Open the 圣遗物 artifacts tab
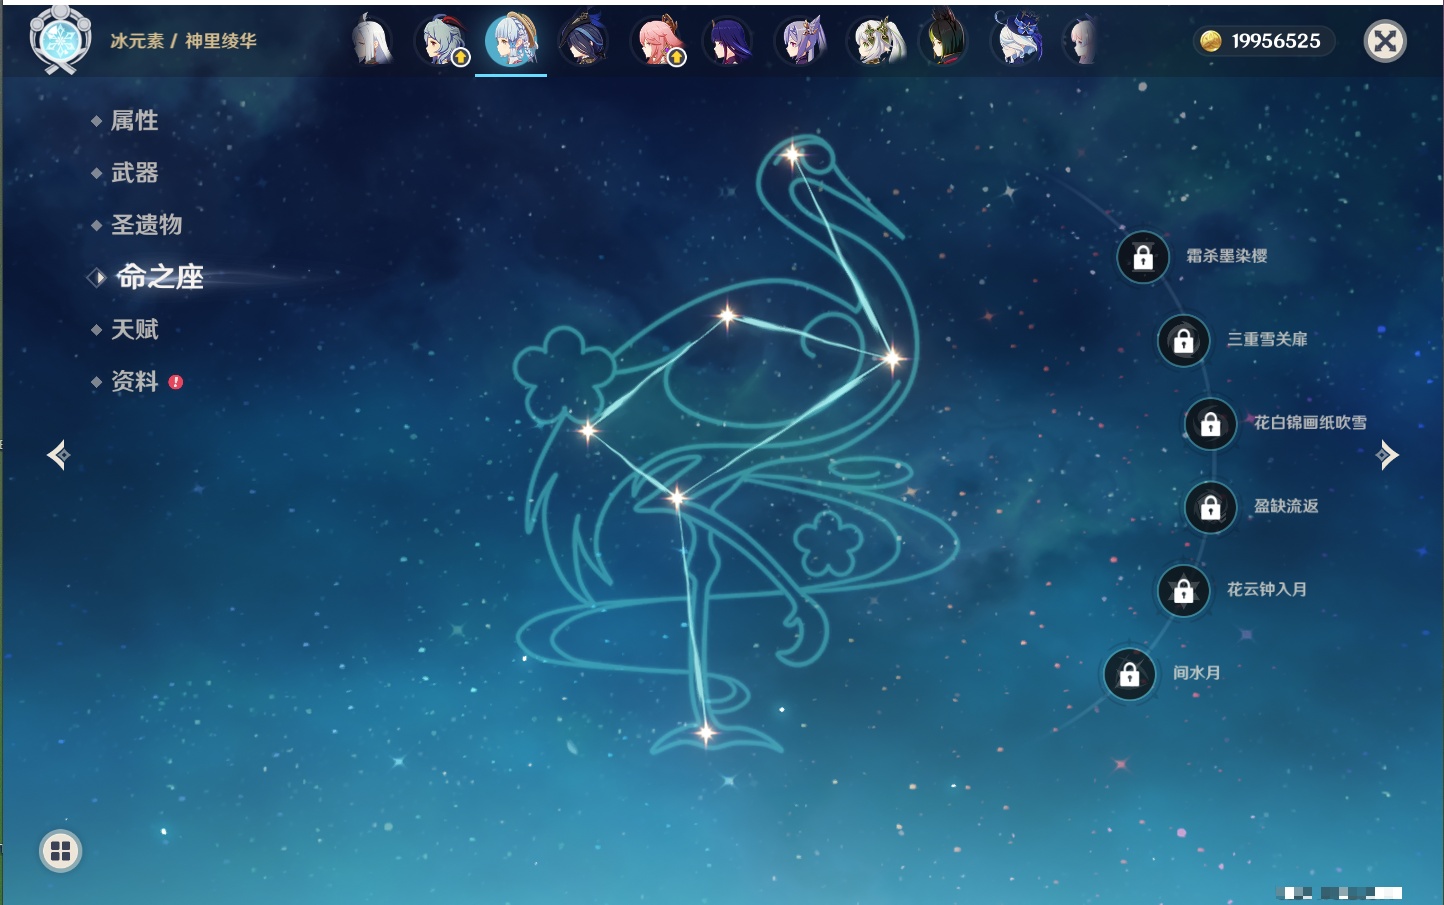The height and width of the screenshot is (905, 1444). click(x=146, y=225)
